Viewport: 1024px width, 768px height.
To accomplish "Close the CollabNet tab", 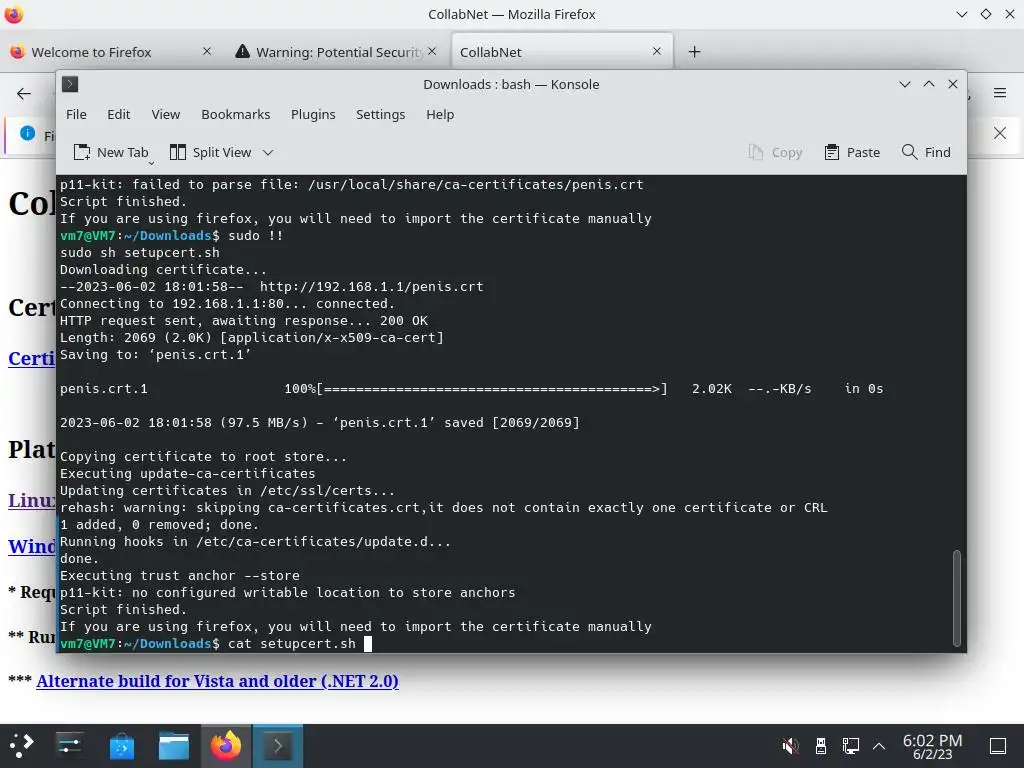I will (x=657, y=51).
